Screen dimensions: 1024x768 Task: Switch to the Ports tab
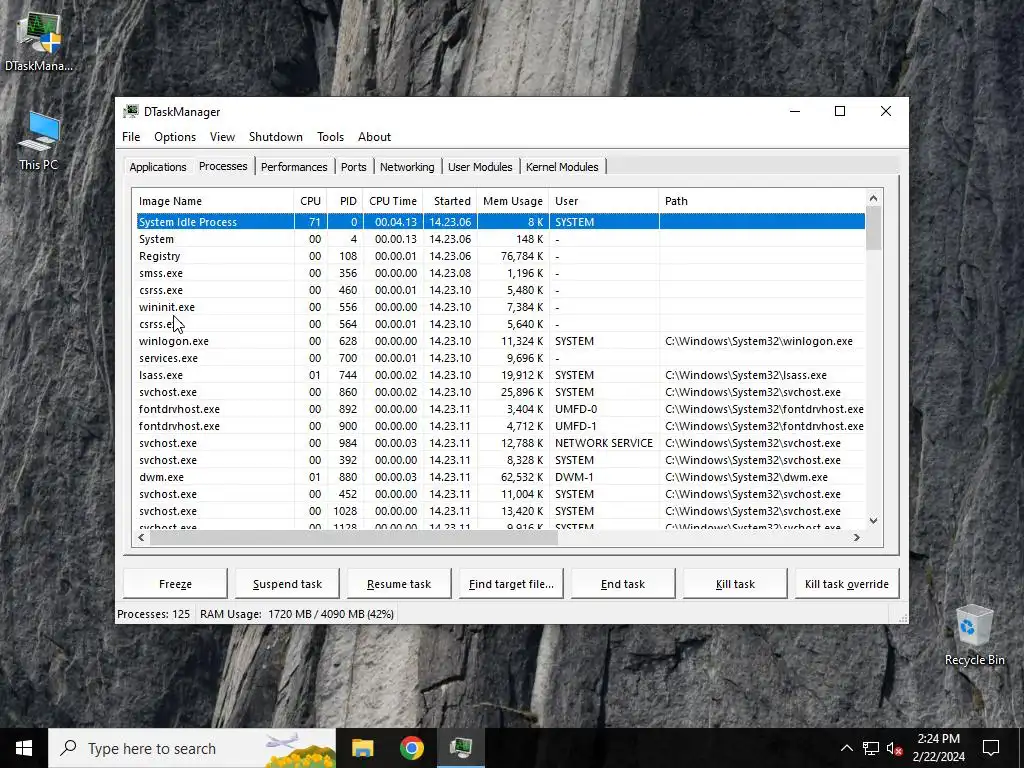pos(353,167)
